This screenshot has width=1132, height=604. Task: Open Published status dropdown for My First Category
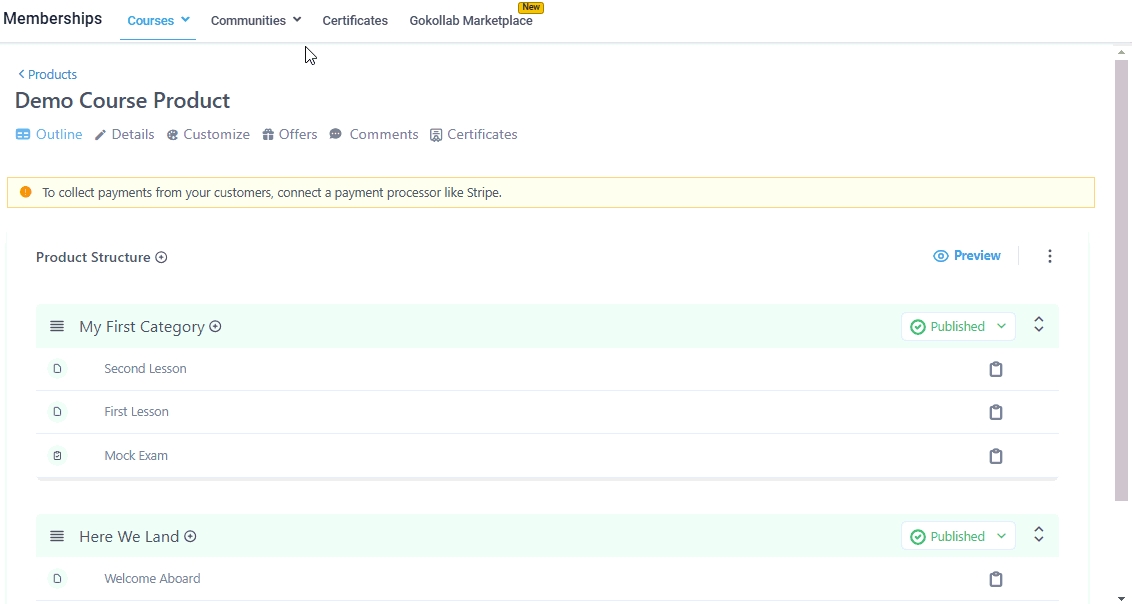957,327
